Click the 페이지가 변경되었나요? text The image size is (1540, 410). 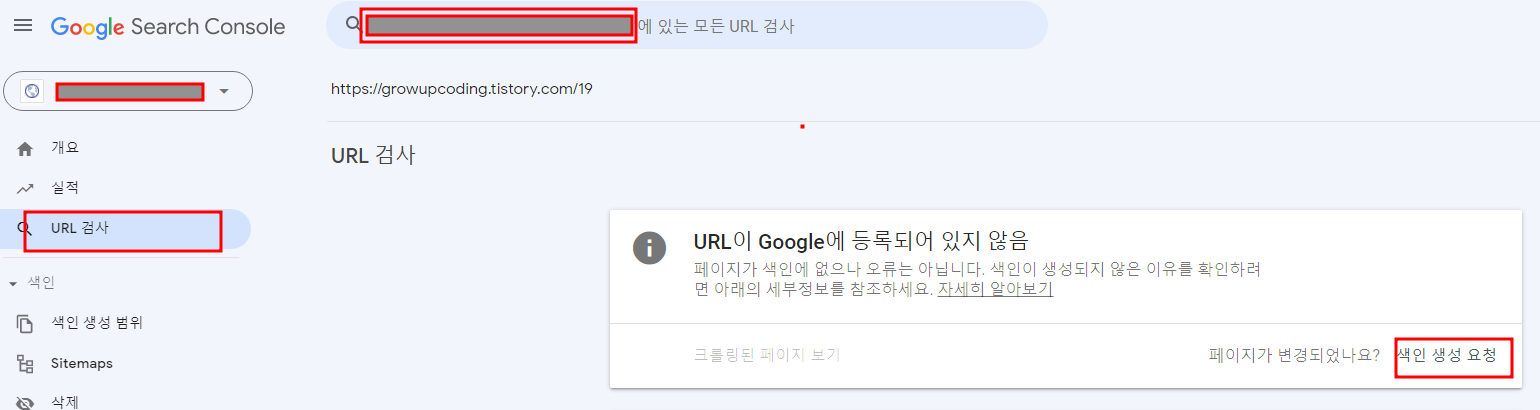pyautogui.click(x=1294, y=355)
